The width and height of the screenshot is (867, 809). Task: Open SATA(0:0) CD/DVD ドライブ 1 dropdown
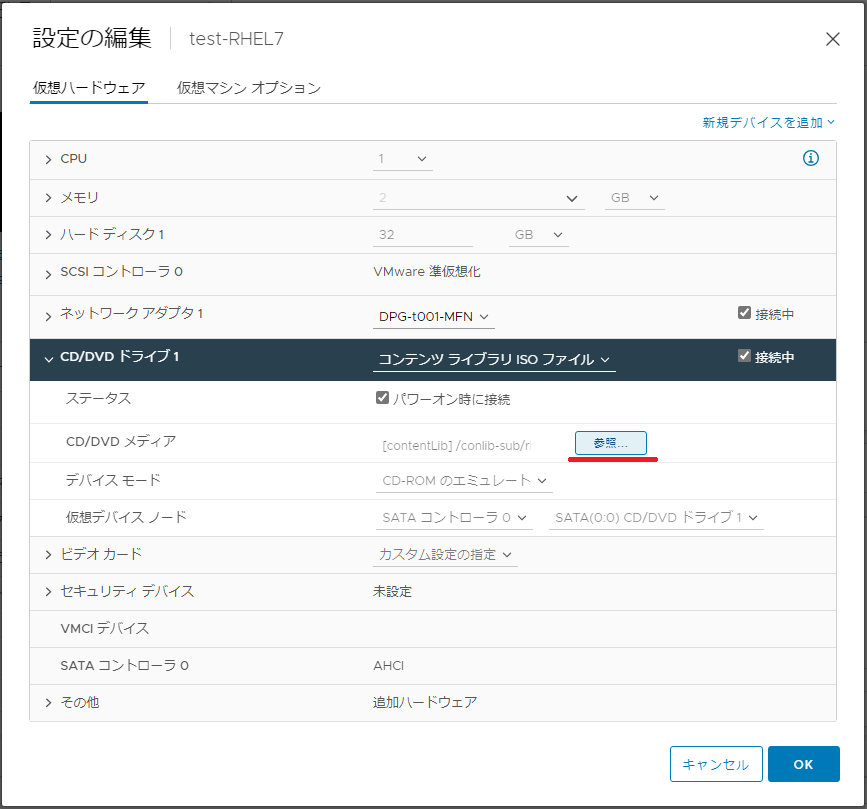pyautogui.click(x=656, y=518)
